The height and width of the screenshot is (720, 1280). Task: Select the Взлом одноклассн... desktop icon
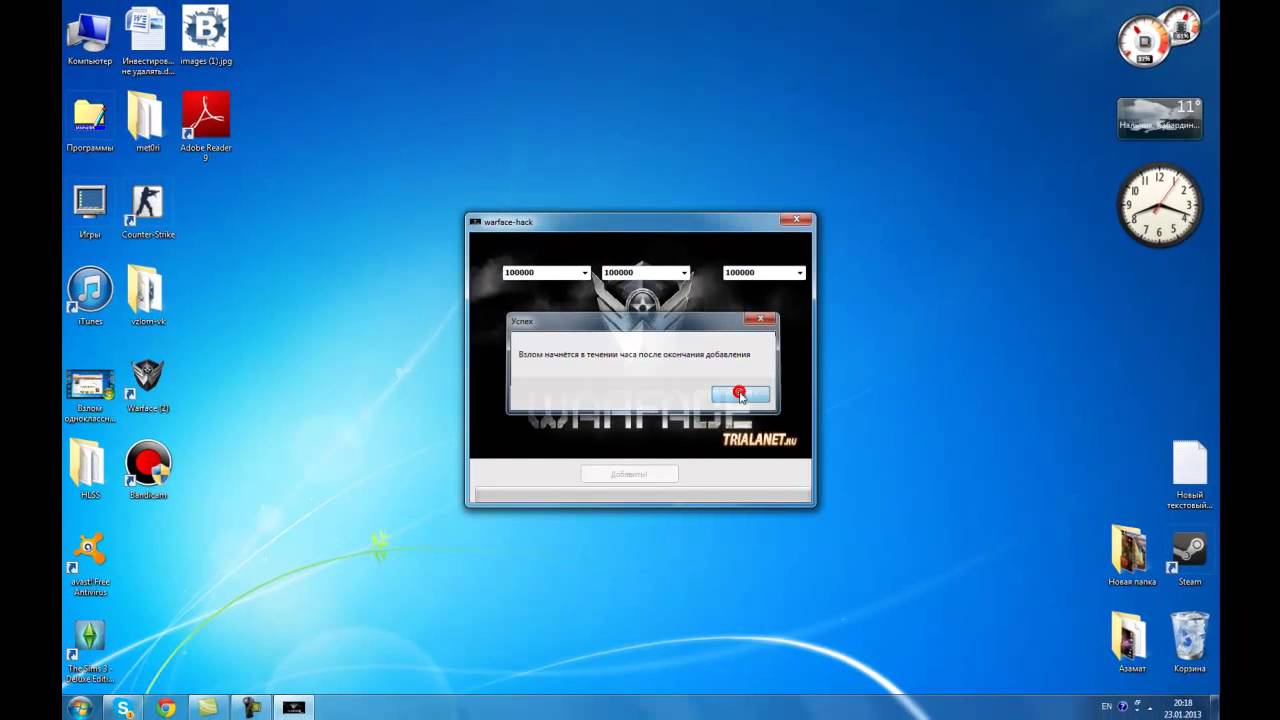pyautogui.click(x=89, y=395)
